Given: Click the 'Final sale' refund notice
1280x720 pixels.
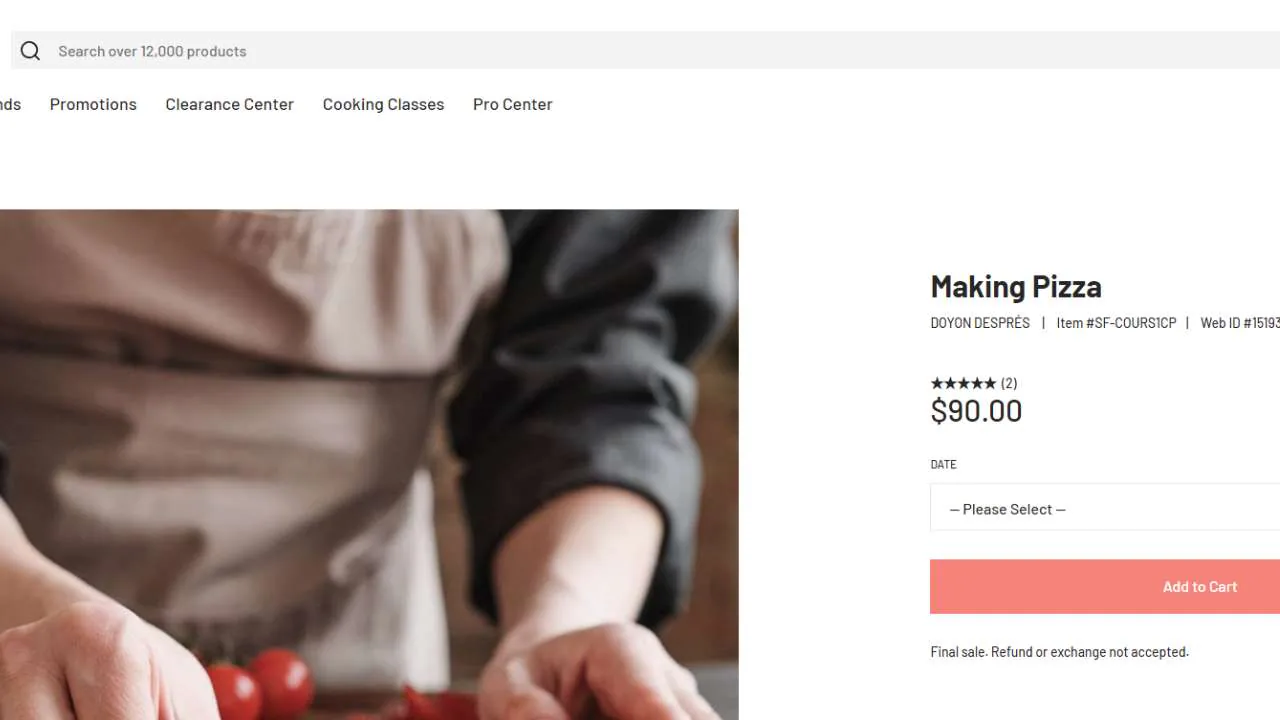Looking at the screenshot, I should tap(1059, 652).
